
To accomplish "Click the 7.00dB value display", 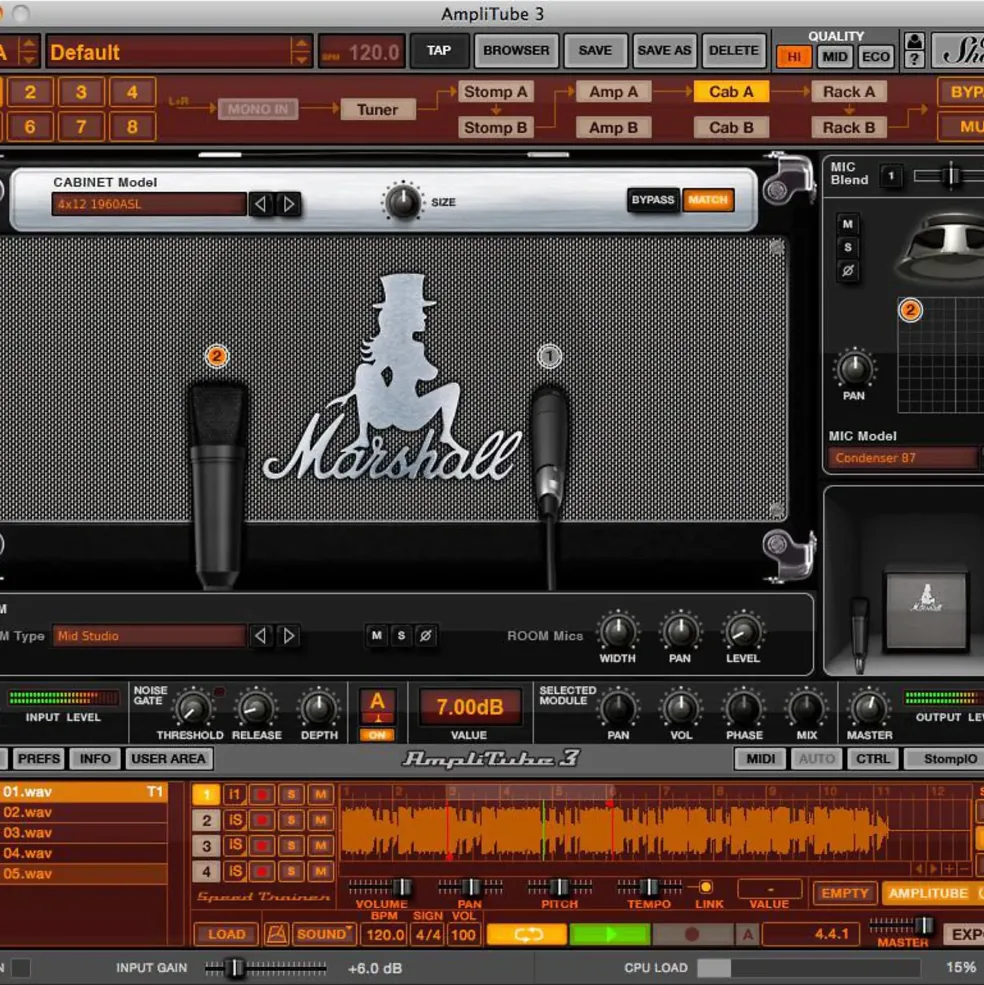I will click(469, 707).
